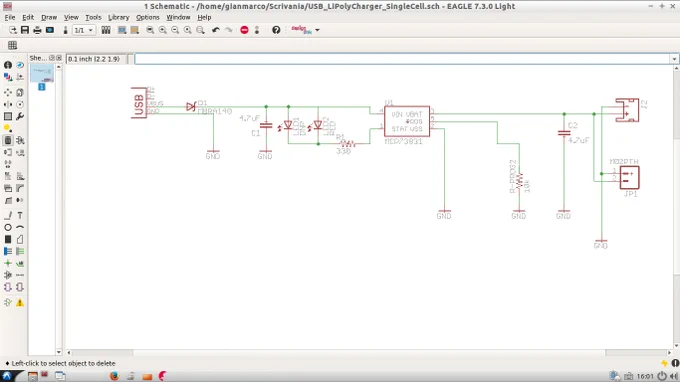This screenshot has height=382, width=680.
Task: Open the Draw menu
Action: pyautogui.click(x=49, y=17)
